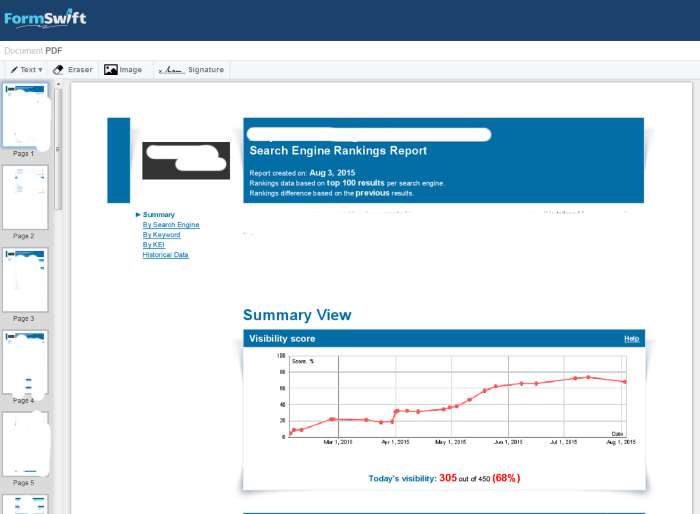Click the Jul 1, 2015 axis label
Image resolution: width=700 pixels, height=514 pixels.
563,442
